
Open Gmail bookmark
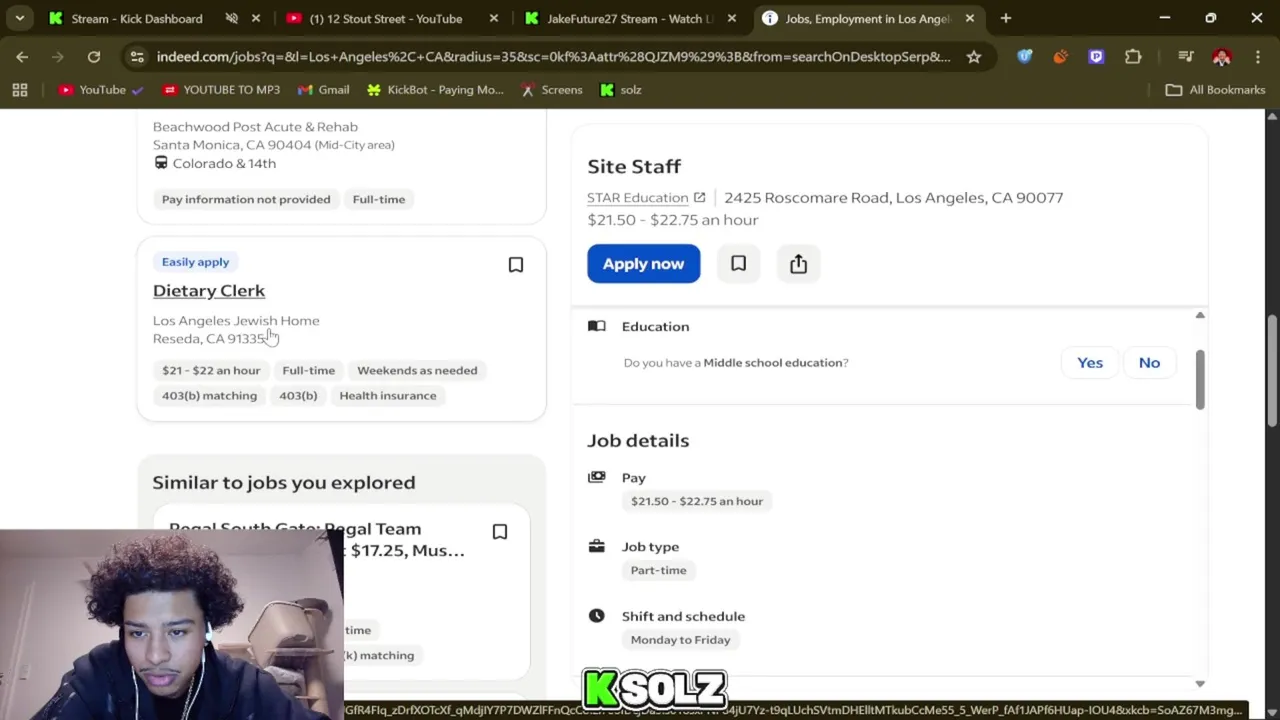[x=324, y=90]
